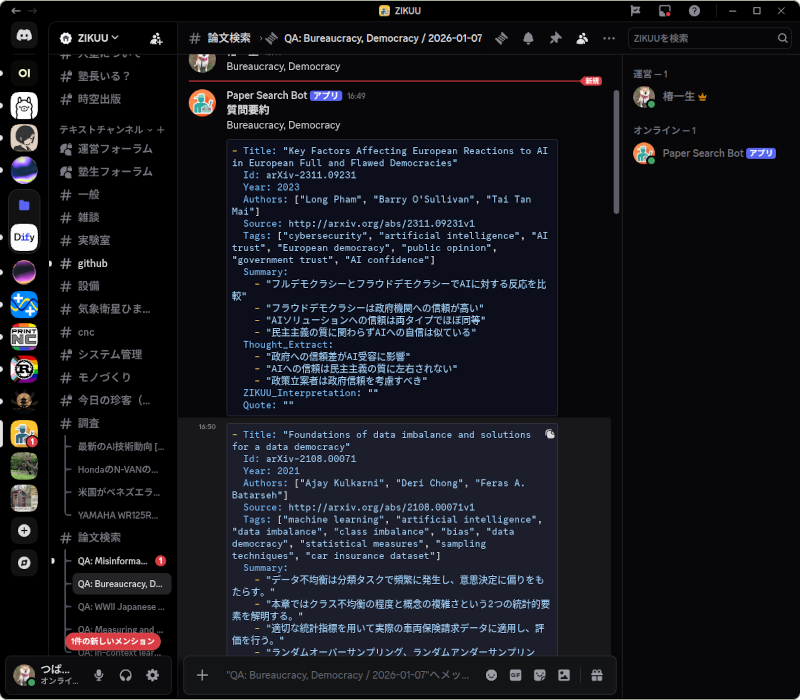The height and width of the screenshot is (700, 800).
Task: Open user settings gear
Action: [x=152, y=675]
